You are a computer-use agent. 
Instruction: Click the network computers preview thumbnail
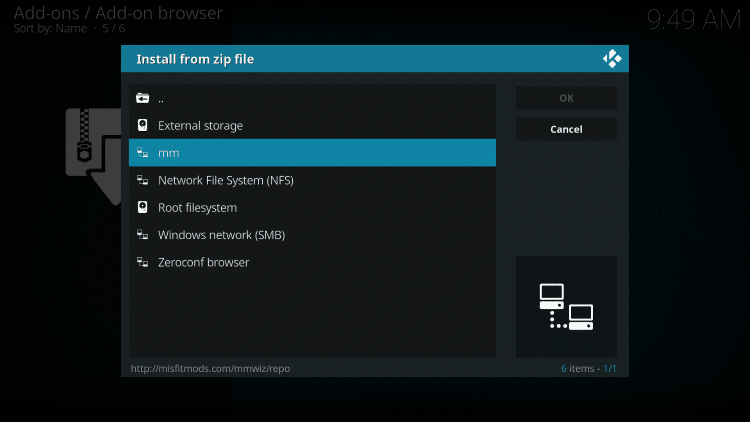click(x=566, y=306)
